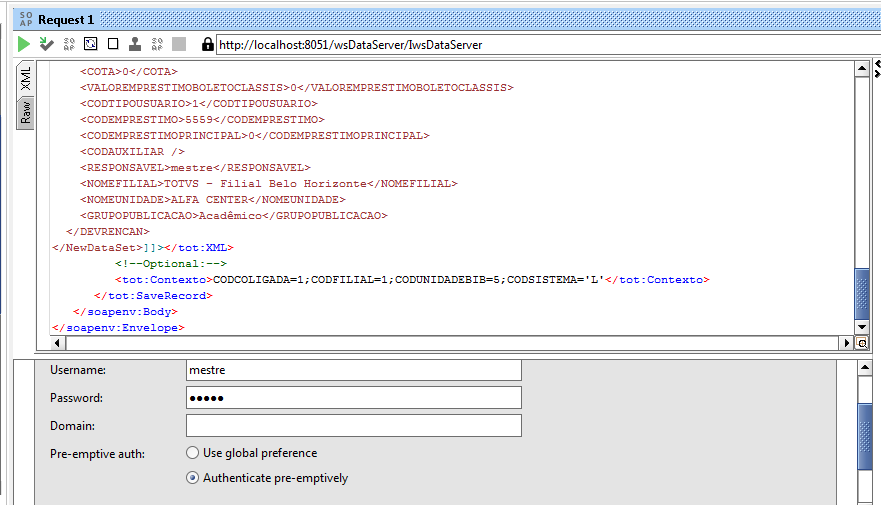Focus the empty Domain field
The width and height of the screenshot is (881, 505).
click(354, 425)
